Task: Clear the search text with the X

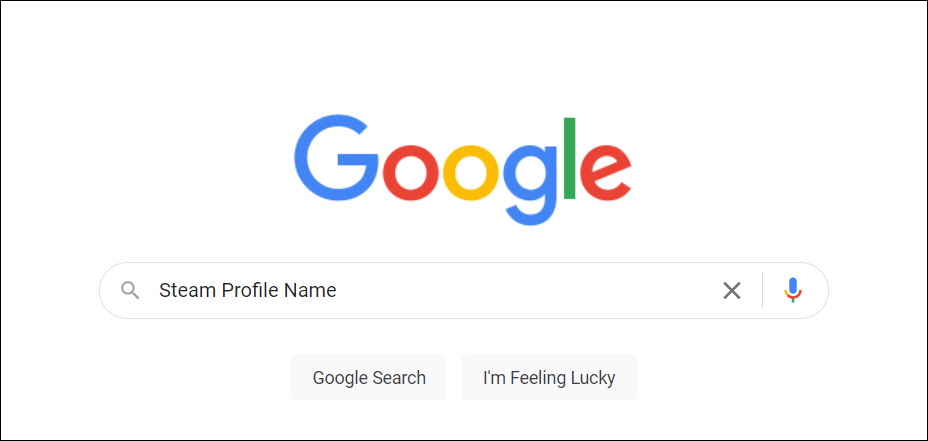Action: (732, 291)
